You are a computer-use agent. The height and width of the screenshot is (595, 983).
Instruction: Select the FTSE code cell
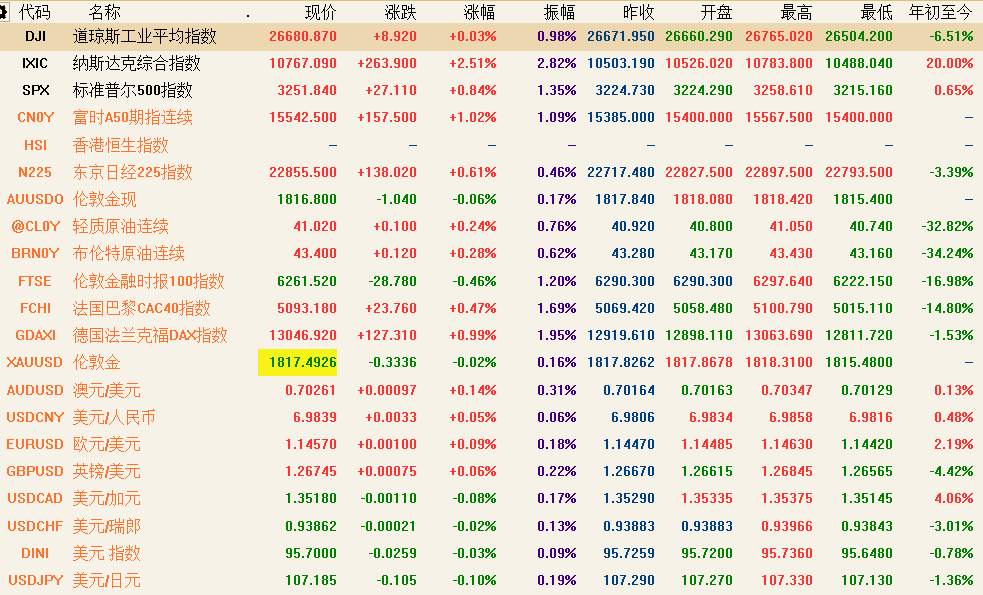[x=35, y=281]
